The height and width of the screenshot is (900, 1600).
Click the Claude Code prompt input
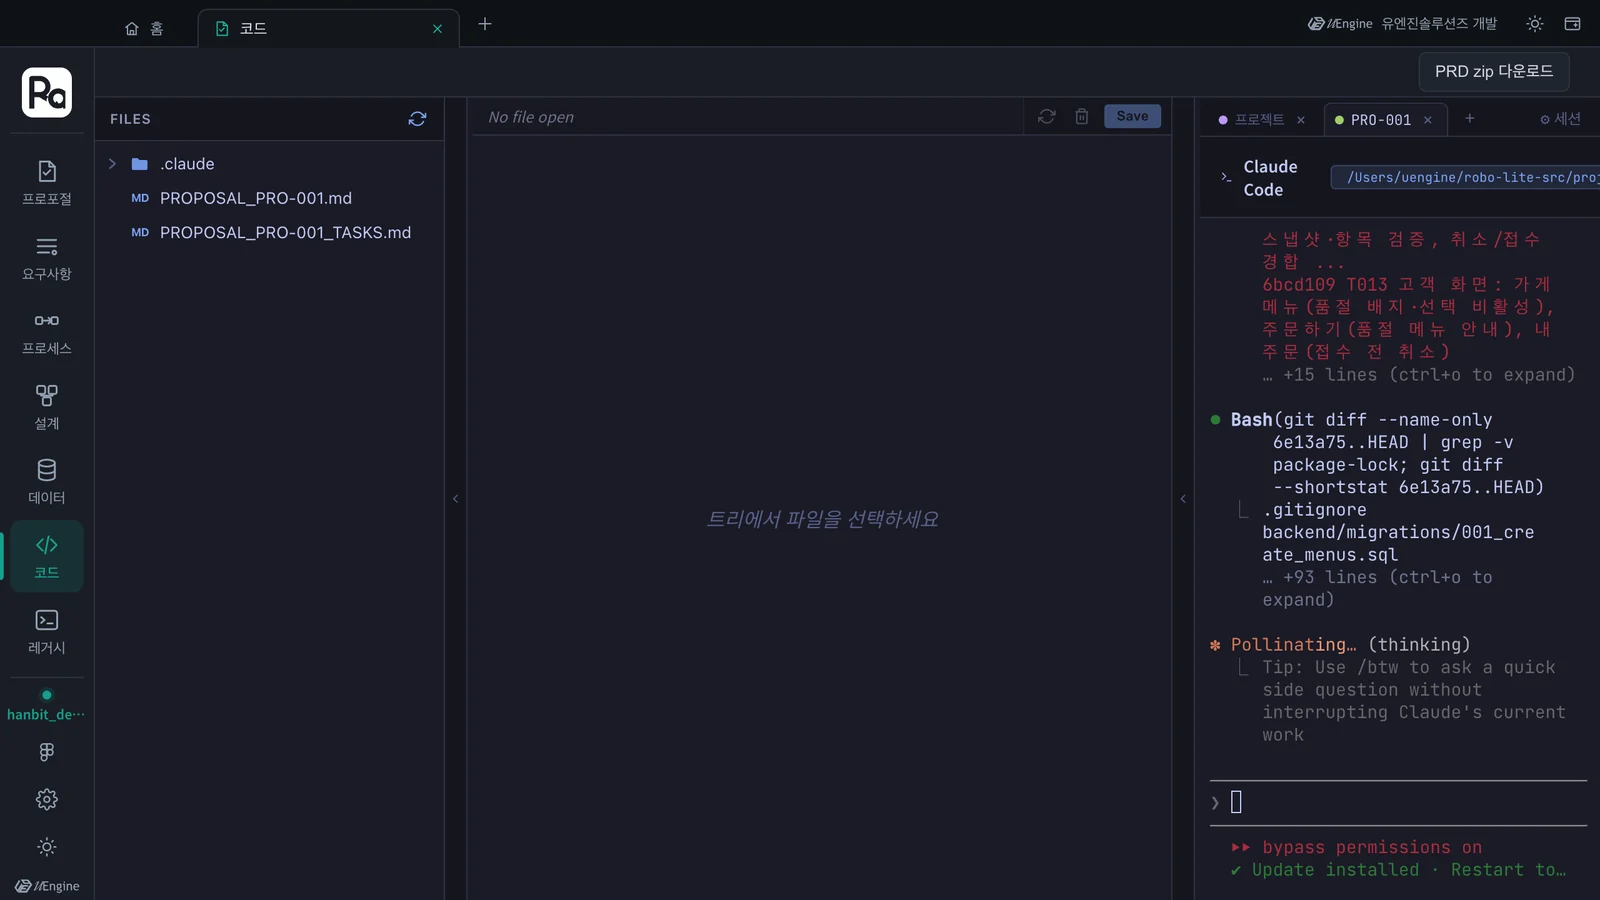(1398, 802)
